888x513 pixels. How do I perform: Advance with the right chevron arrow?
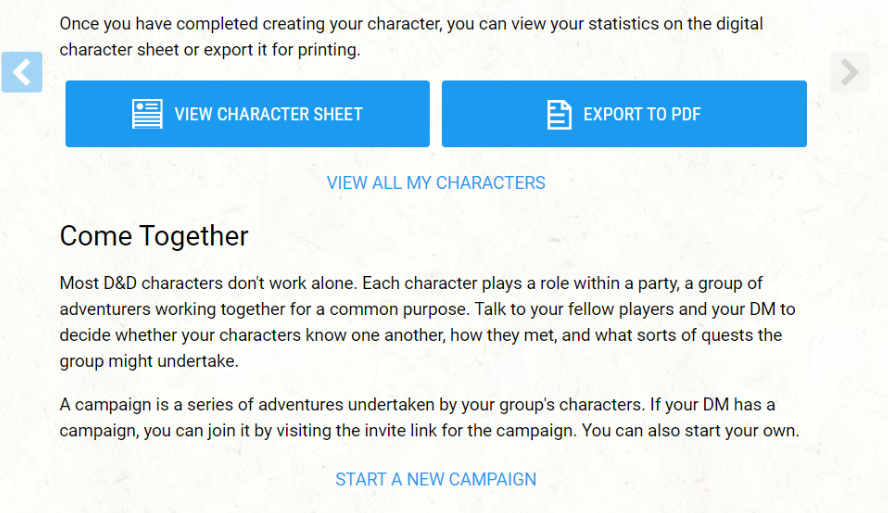tap(849, 72)
